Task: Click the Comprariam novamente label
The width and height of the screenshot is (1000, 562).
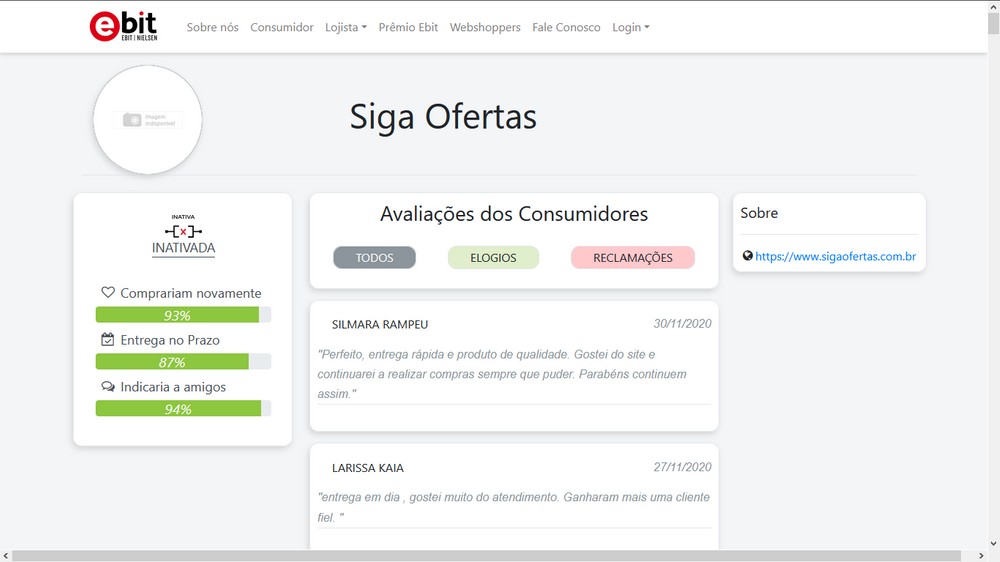Action: tap(191, 293)
